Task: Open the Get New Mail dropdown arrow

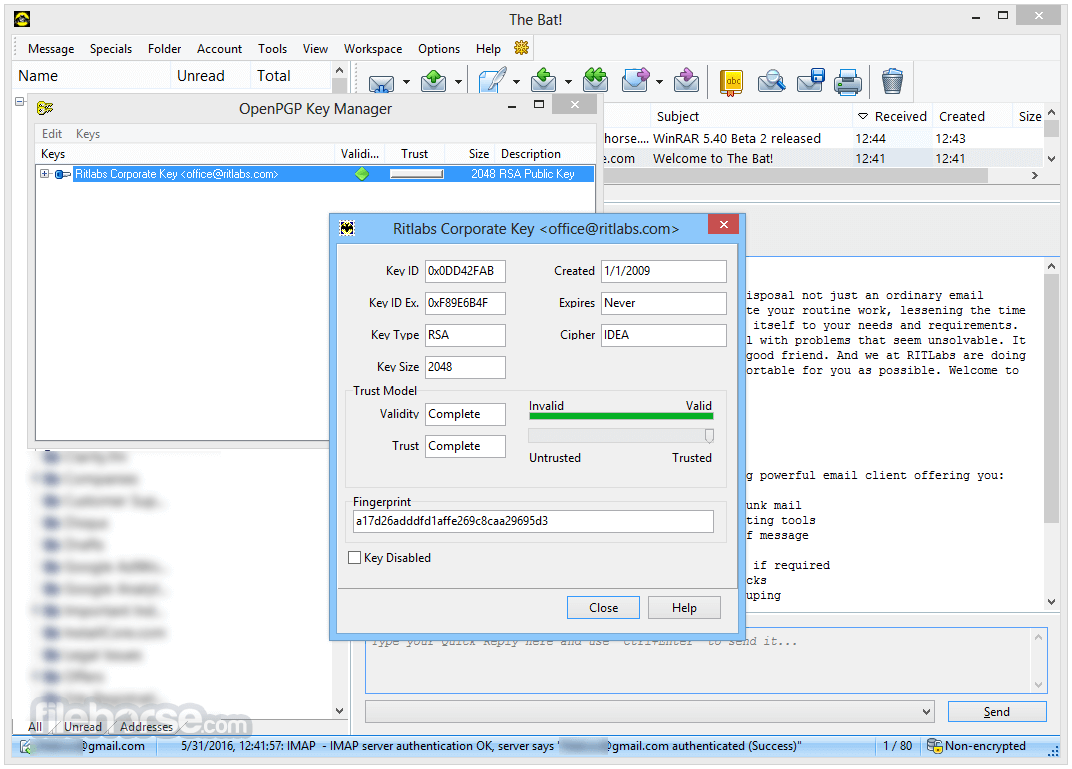Action: coord(406,82)
